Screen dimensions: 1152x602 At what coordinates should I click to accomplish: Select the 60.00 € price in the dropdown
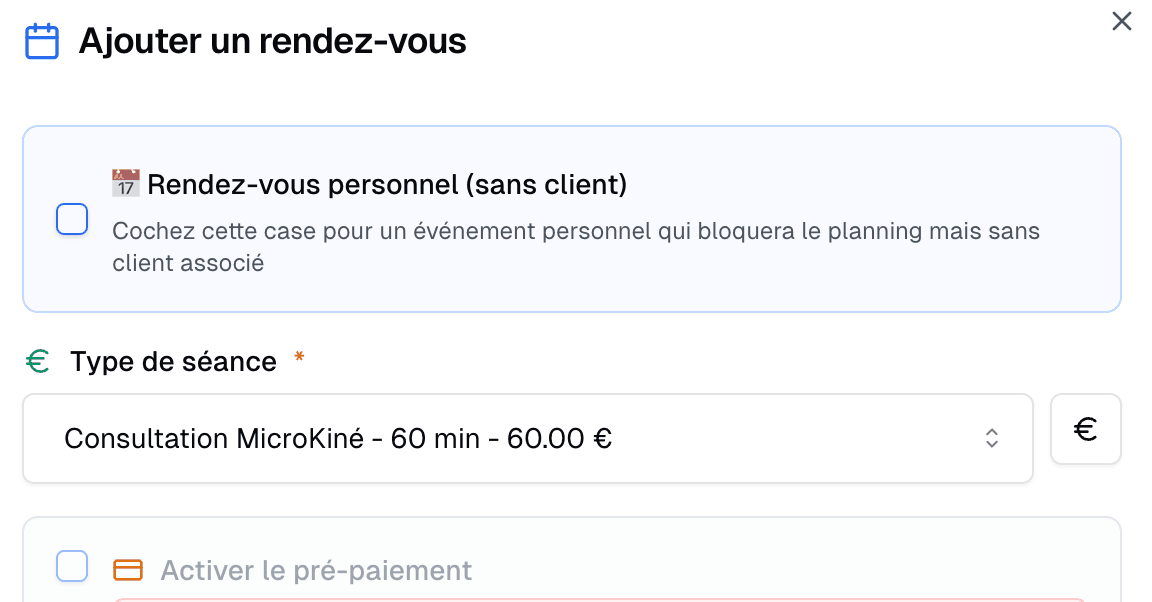pyautogui.click(x=559, y=438)
